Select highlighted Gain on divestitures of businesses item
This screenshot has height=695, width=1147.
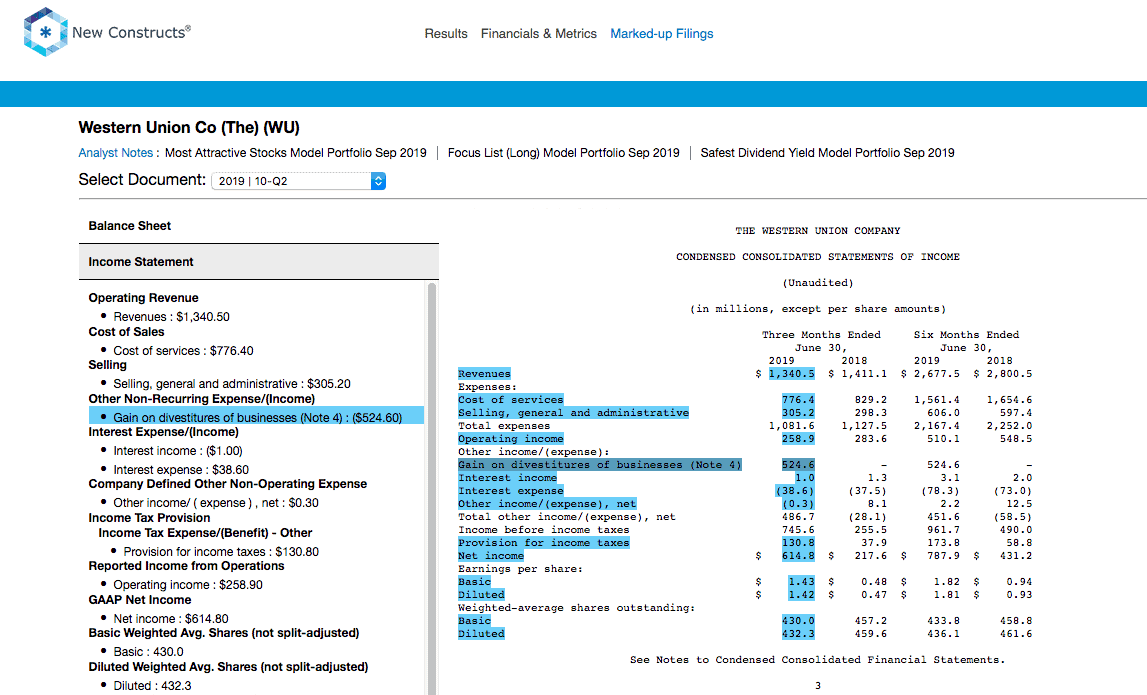tap(257, 416)
